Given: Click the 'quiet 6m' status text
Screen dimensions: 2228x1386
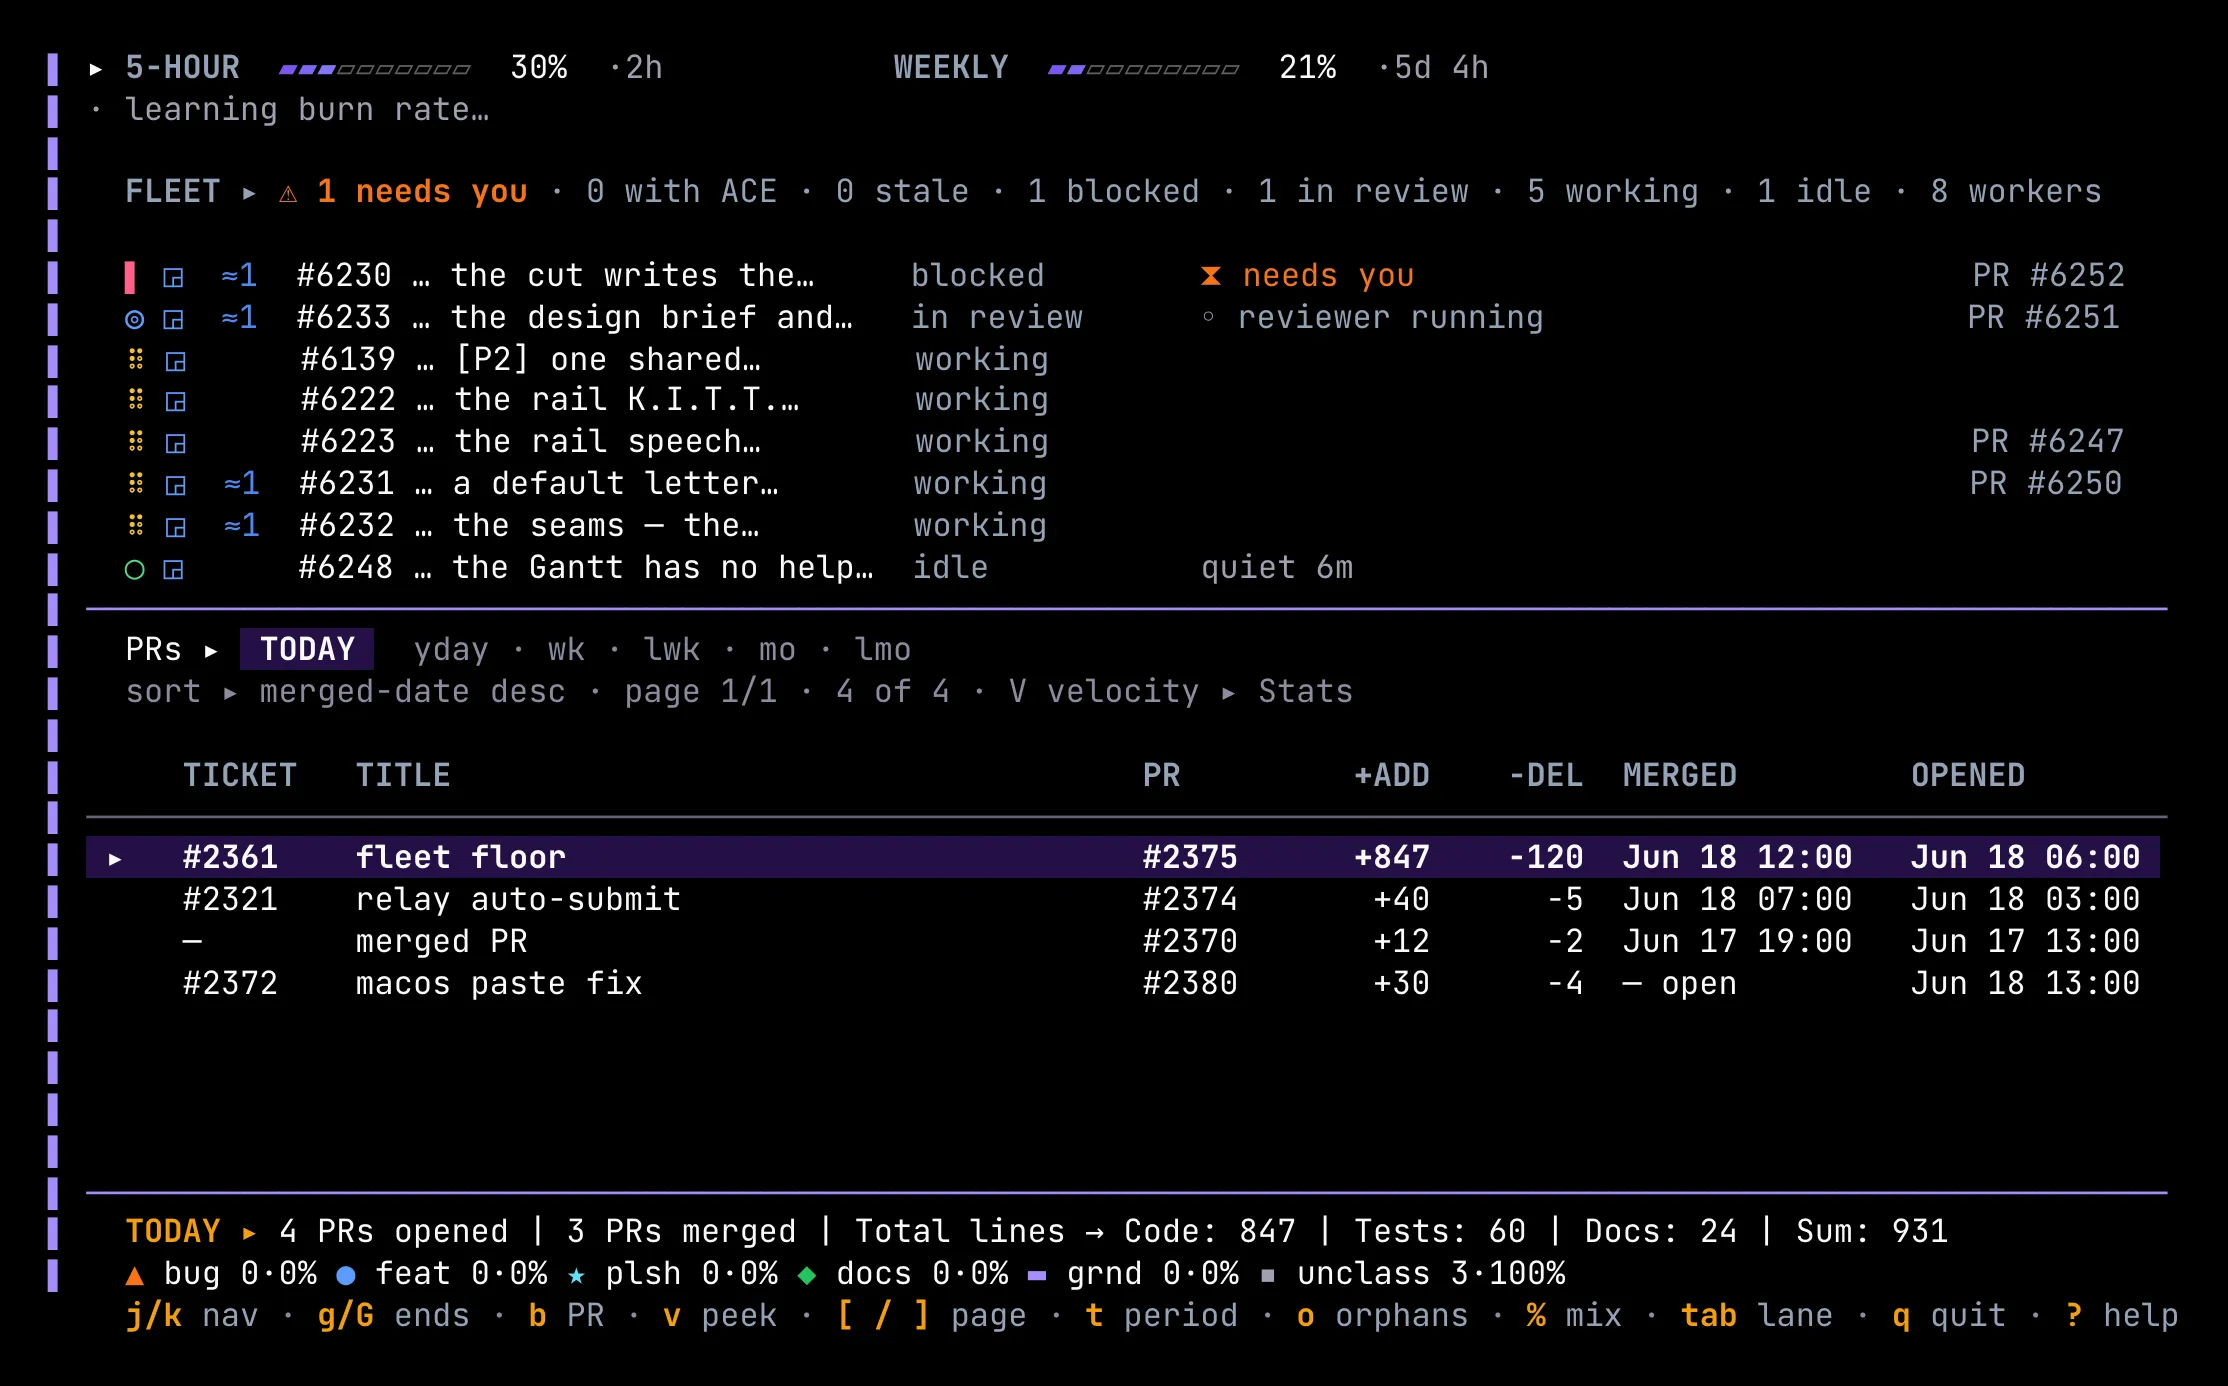Looking at the screenshot, I should [1277, 568].
